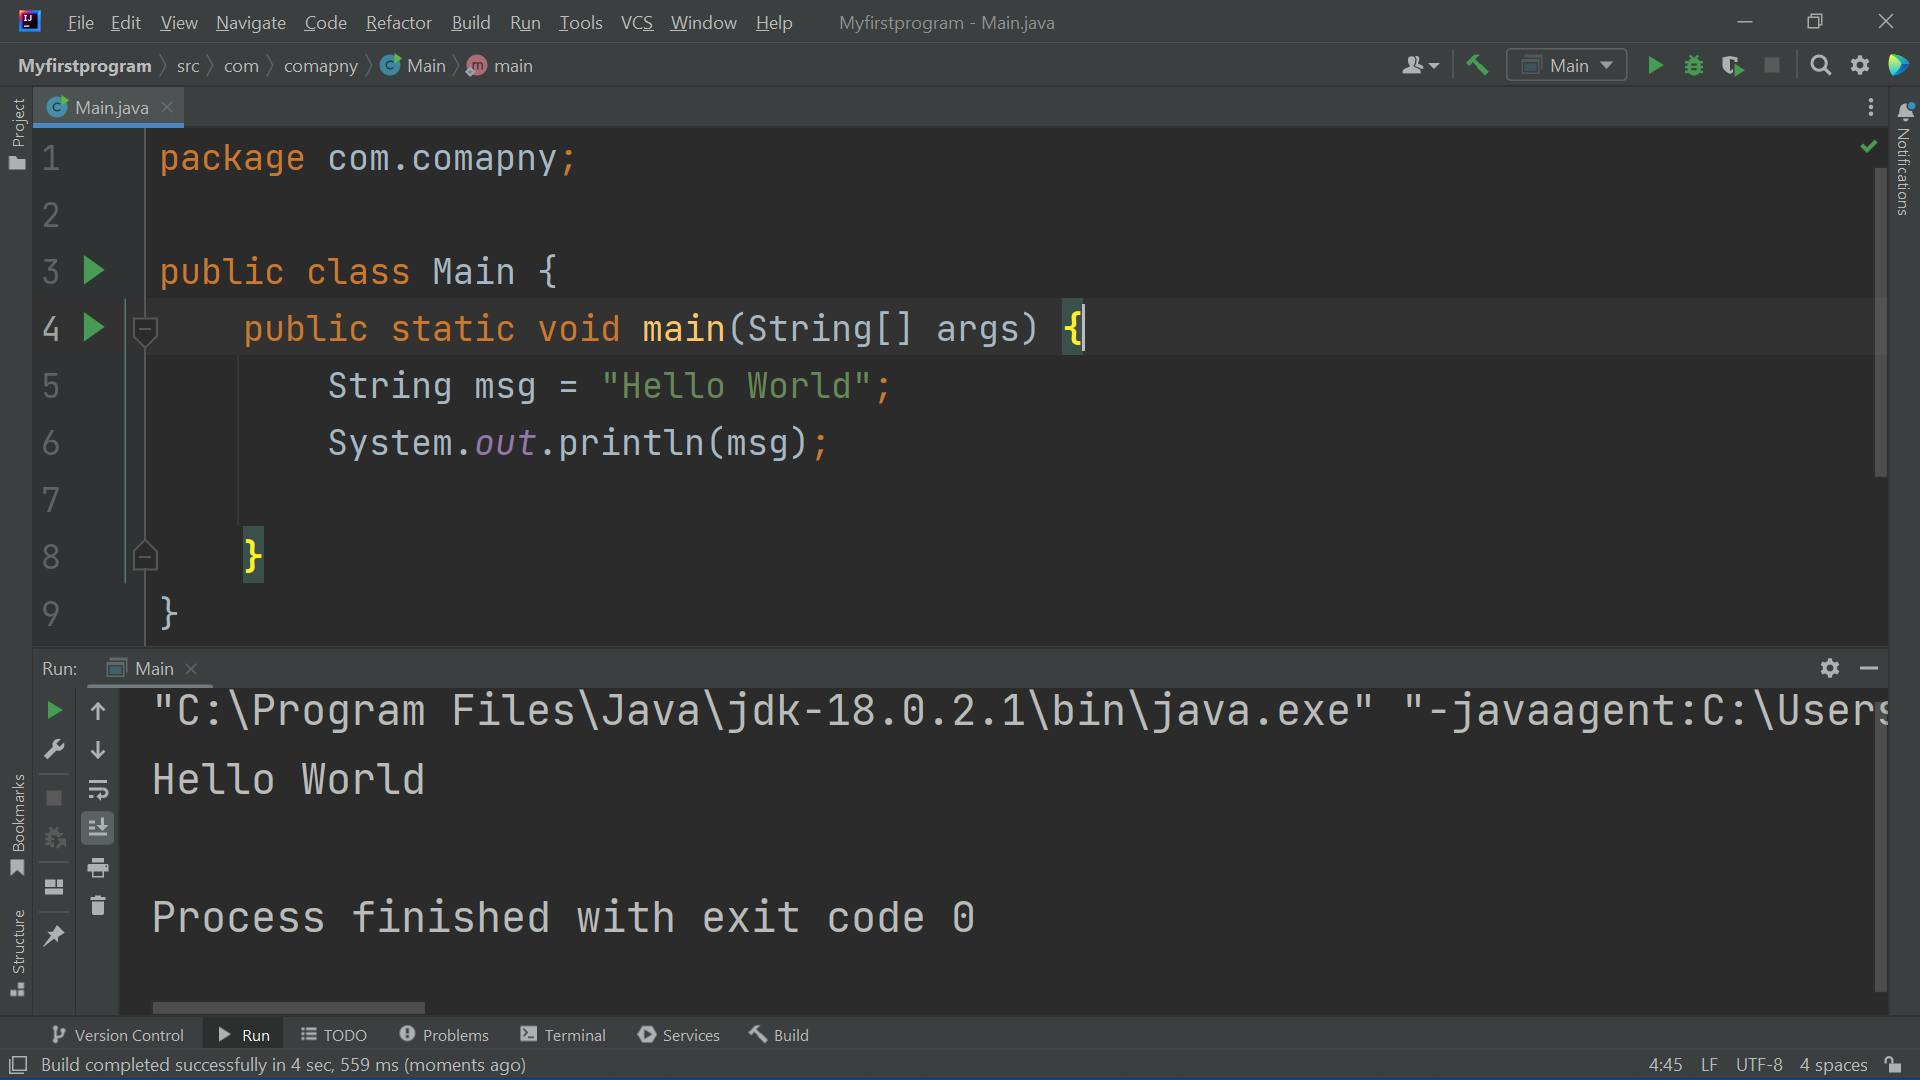This screenshot has width=1920, height=1080.
Task: Click the Stop icon in Run panel
Action: pyautogui.click(x=55, y=798)
